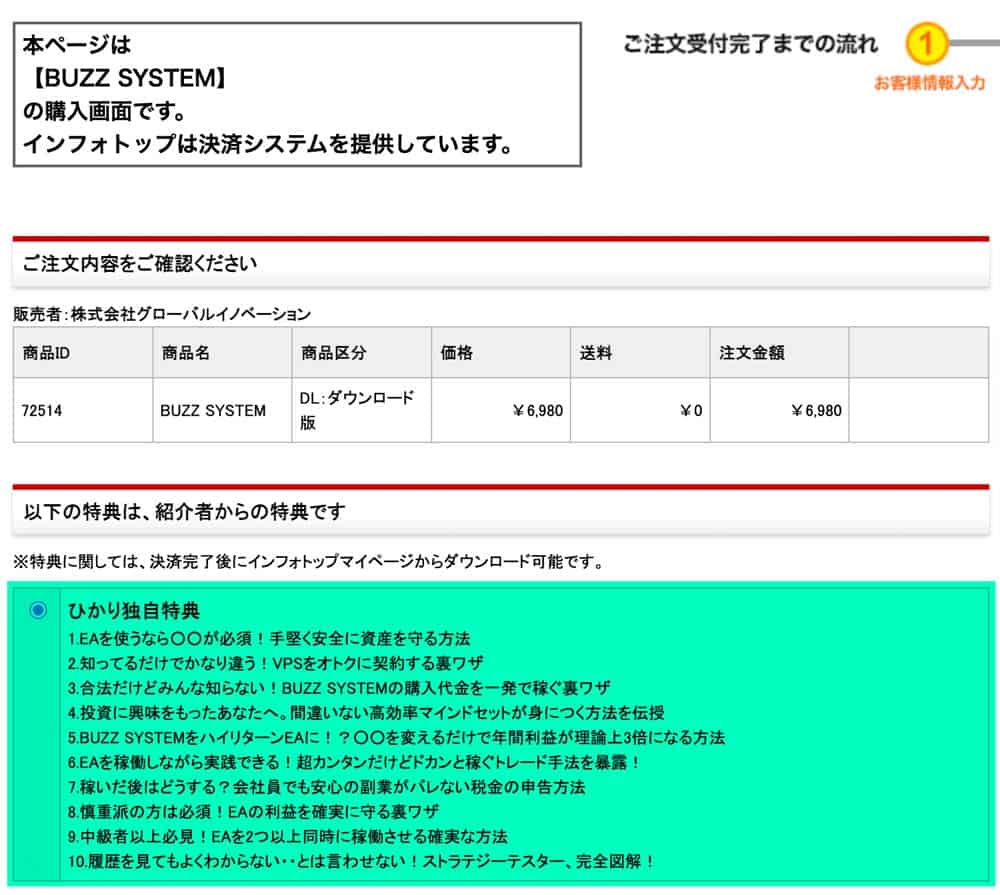Select the ひかり独自特典 radio button
The width and height of the screenshot is (1000, 895).
(x=38, y=610)
